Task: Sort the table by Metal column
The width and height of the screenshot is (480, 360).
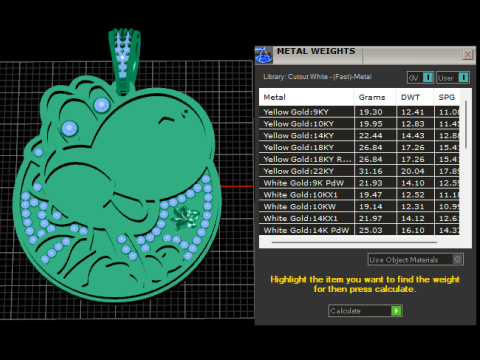Action: pos(306,97)
